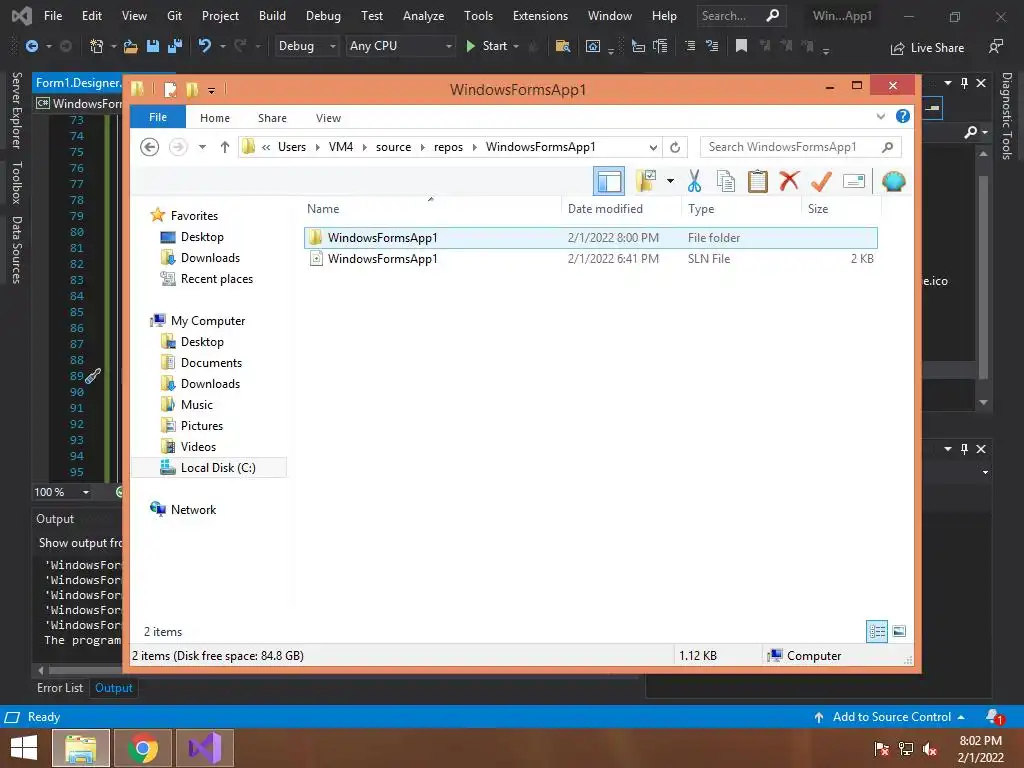
Task: Click the Cut scissors icon in Explorer toolbar
Action: tap(694, 181)
